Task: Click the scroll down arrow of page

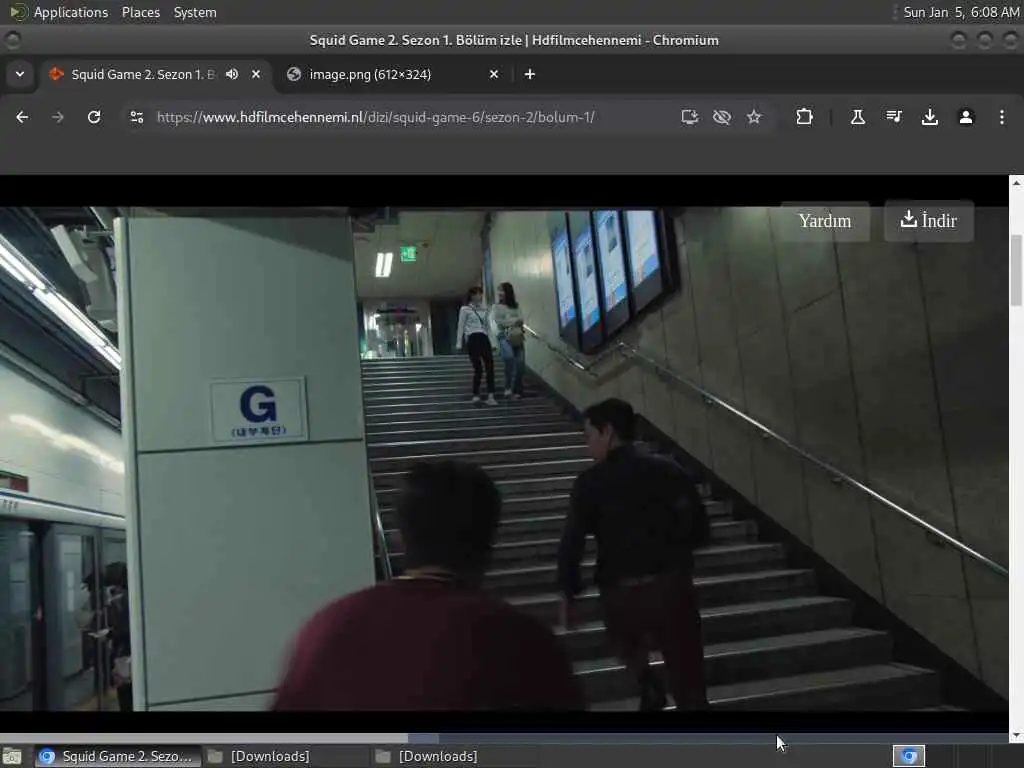Action: click(1016, 736)
